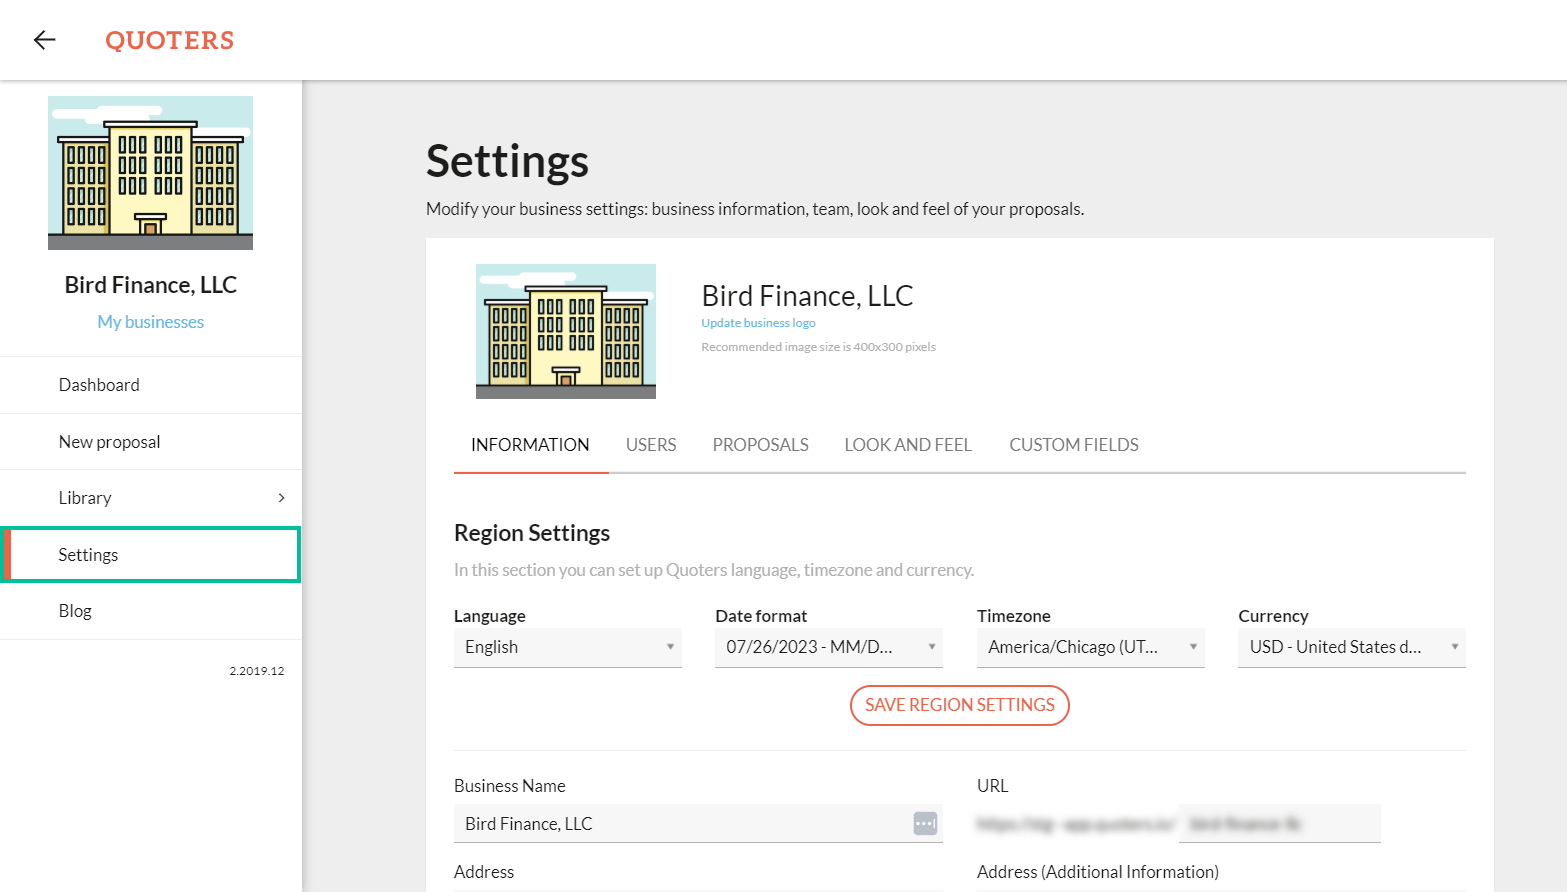Screen dimensions: 1567x892
Task: Click the business logo image in Settings
Action: point(566,331)
